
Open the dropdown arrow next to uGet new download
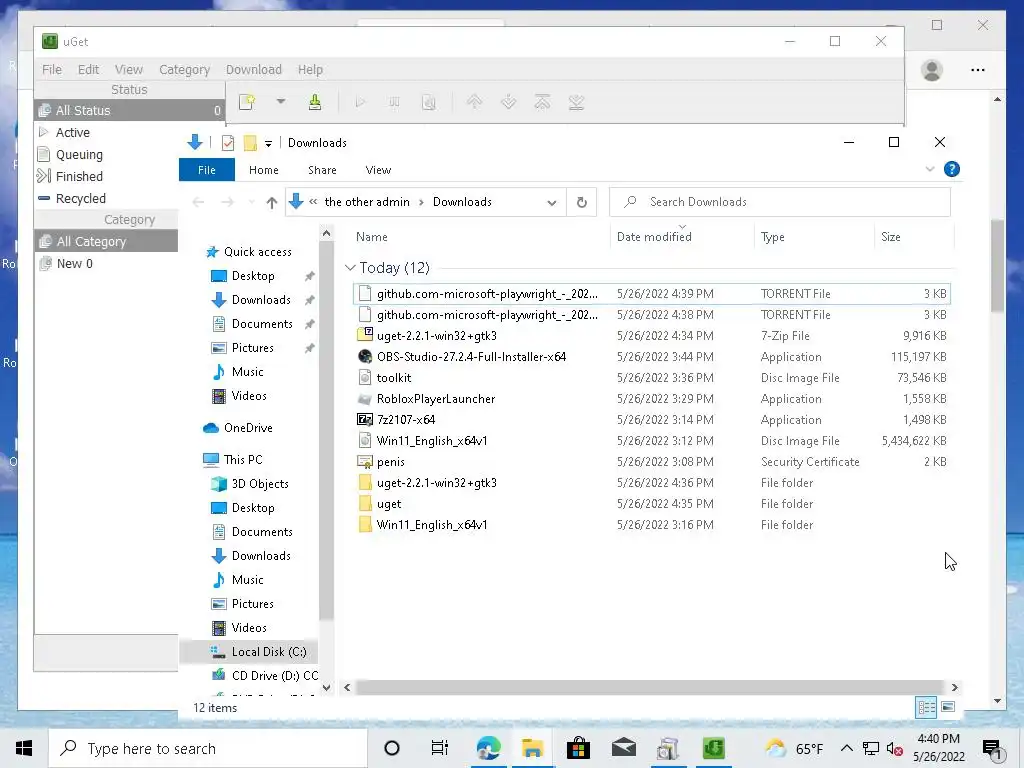281,102
